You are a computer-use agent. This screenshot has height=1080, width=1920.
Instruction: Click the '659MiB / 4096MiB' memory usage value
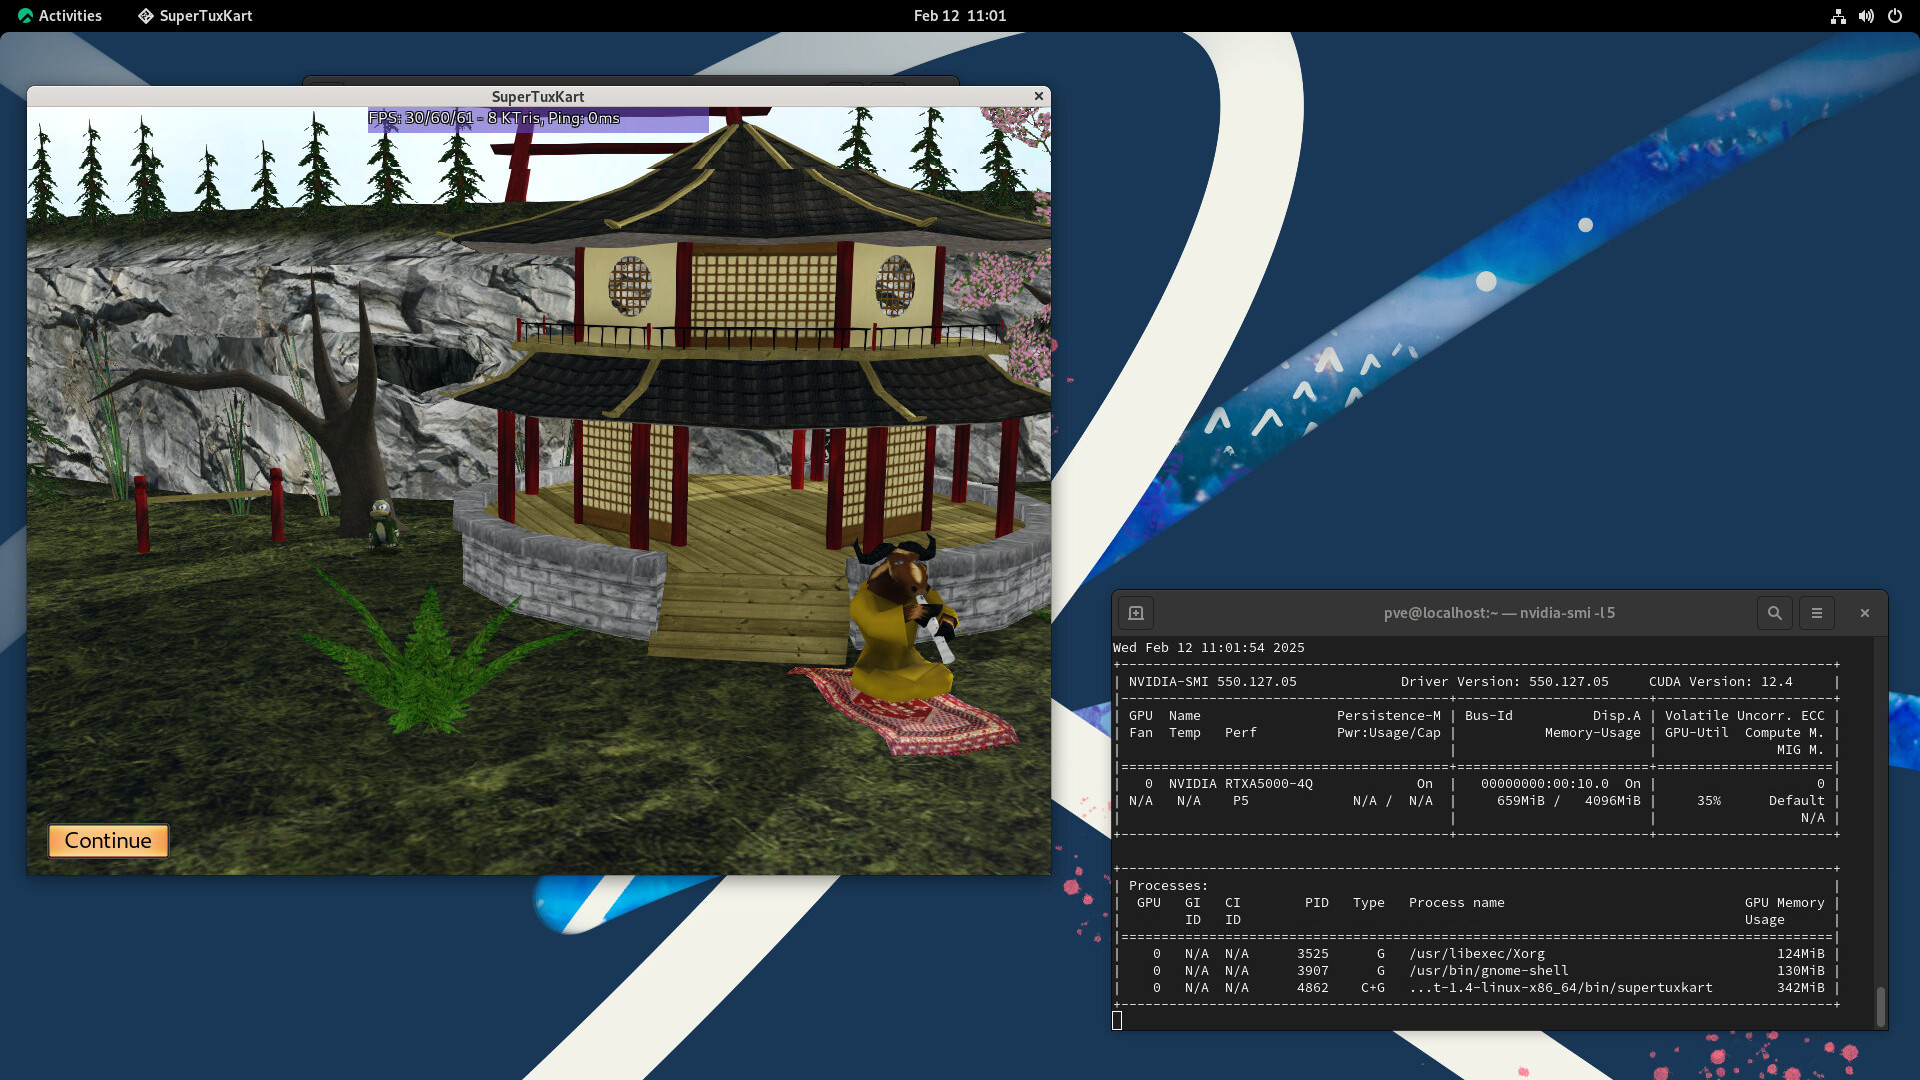(1569, 801)
